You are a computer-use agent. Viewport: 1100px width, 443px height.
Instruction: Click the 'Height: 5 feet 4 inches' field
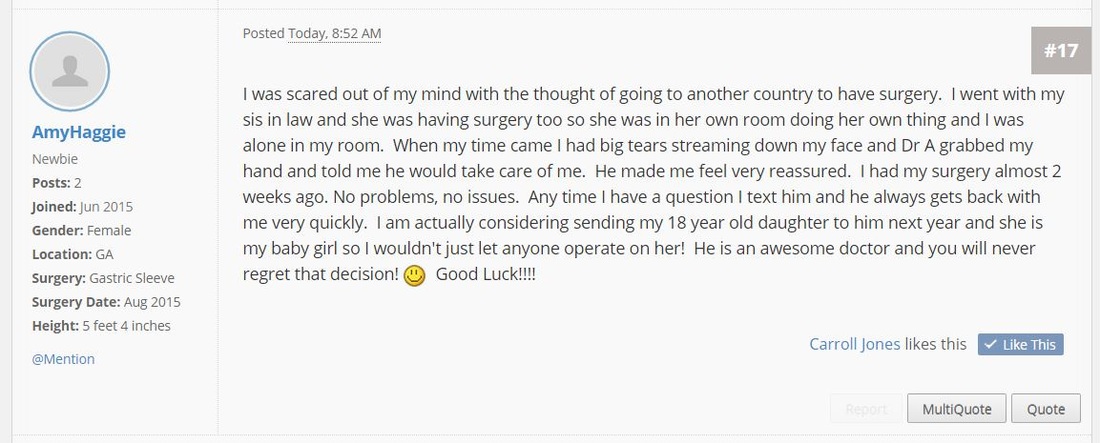click(x=101, y=326)
